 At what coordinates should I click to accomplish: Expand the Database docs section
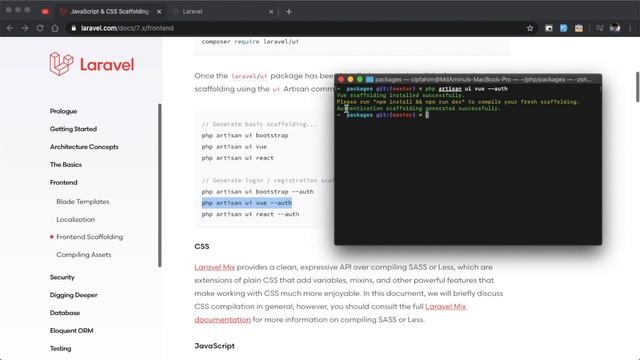tap(65, 313)
